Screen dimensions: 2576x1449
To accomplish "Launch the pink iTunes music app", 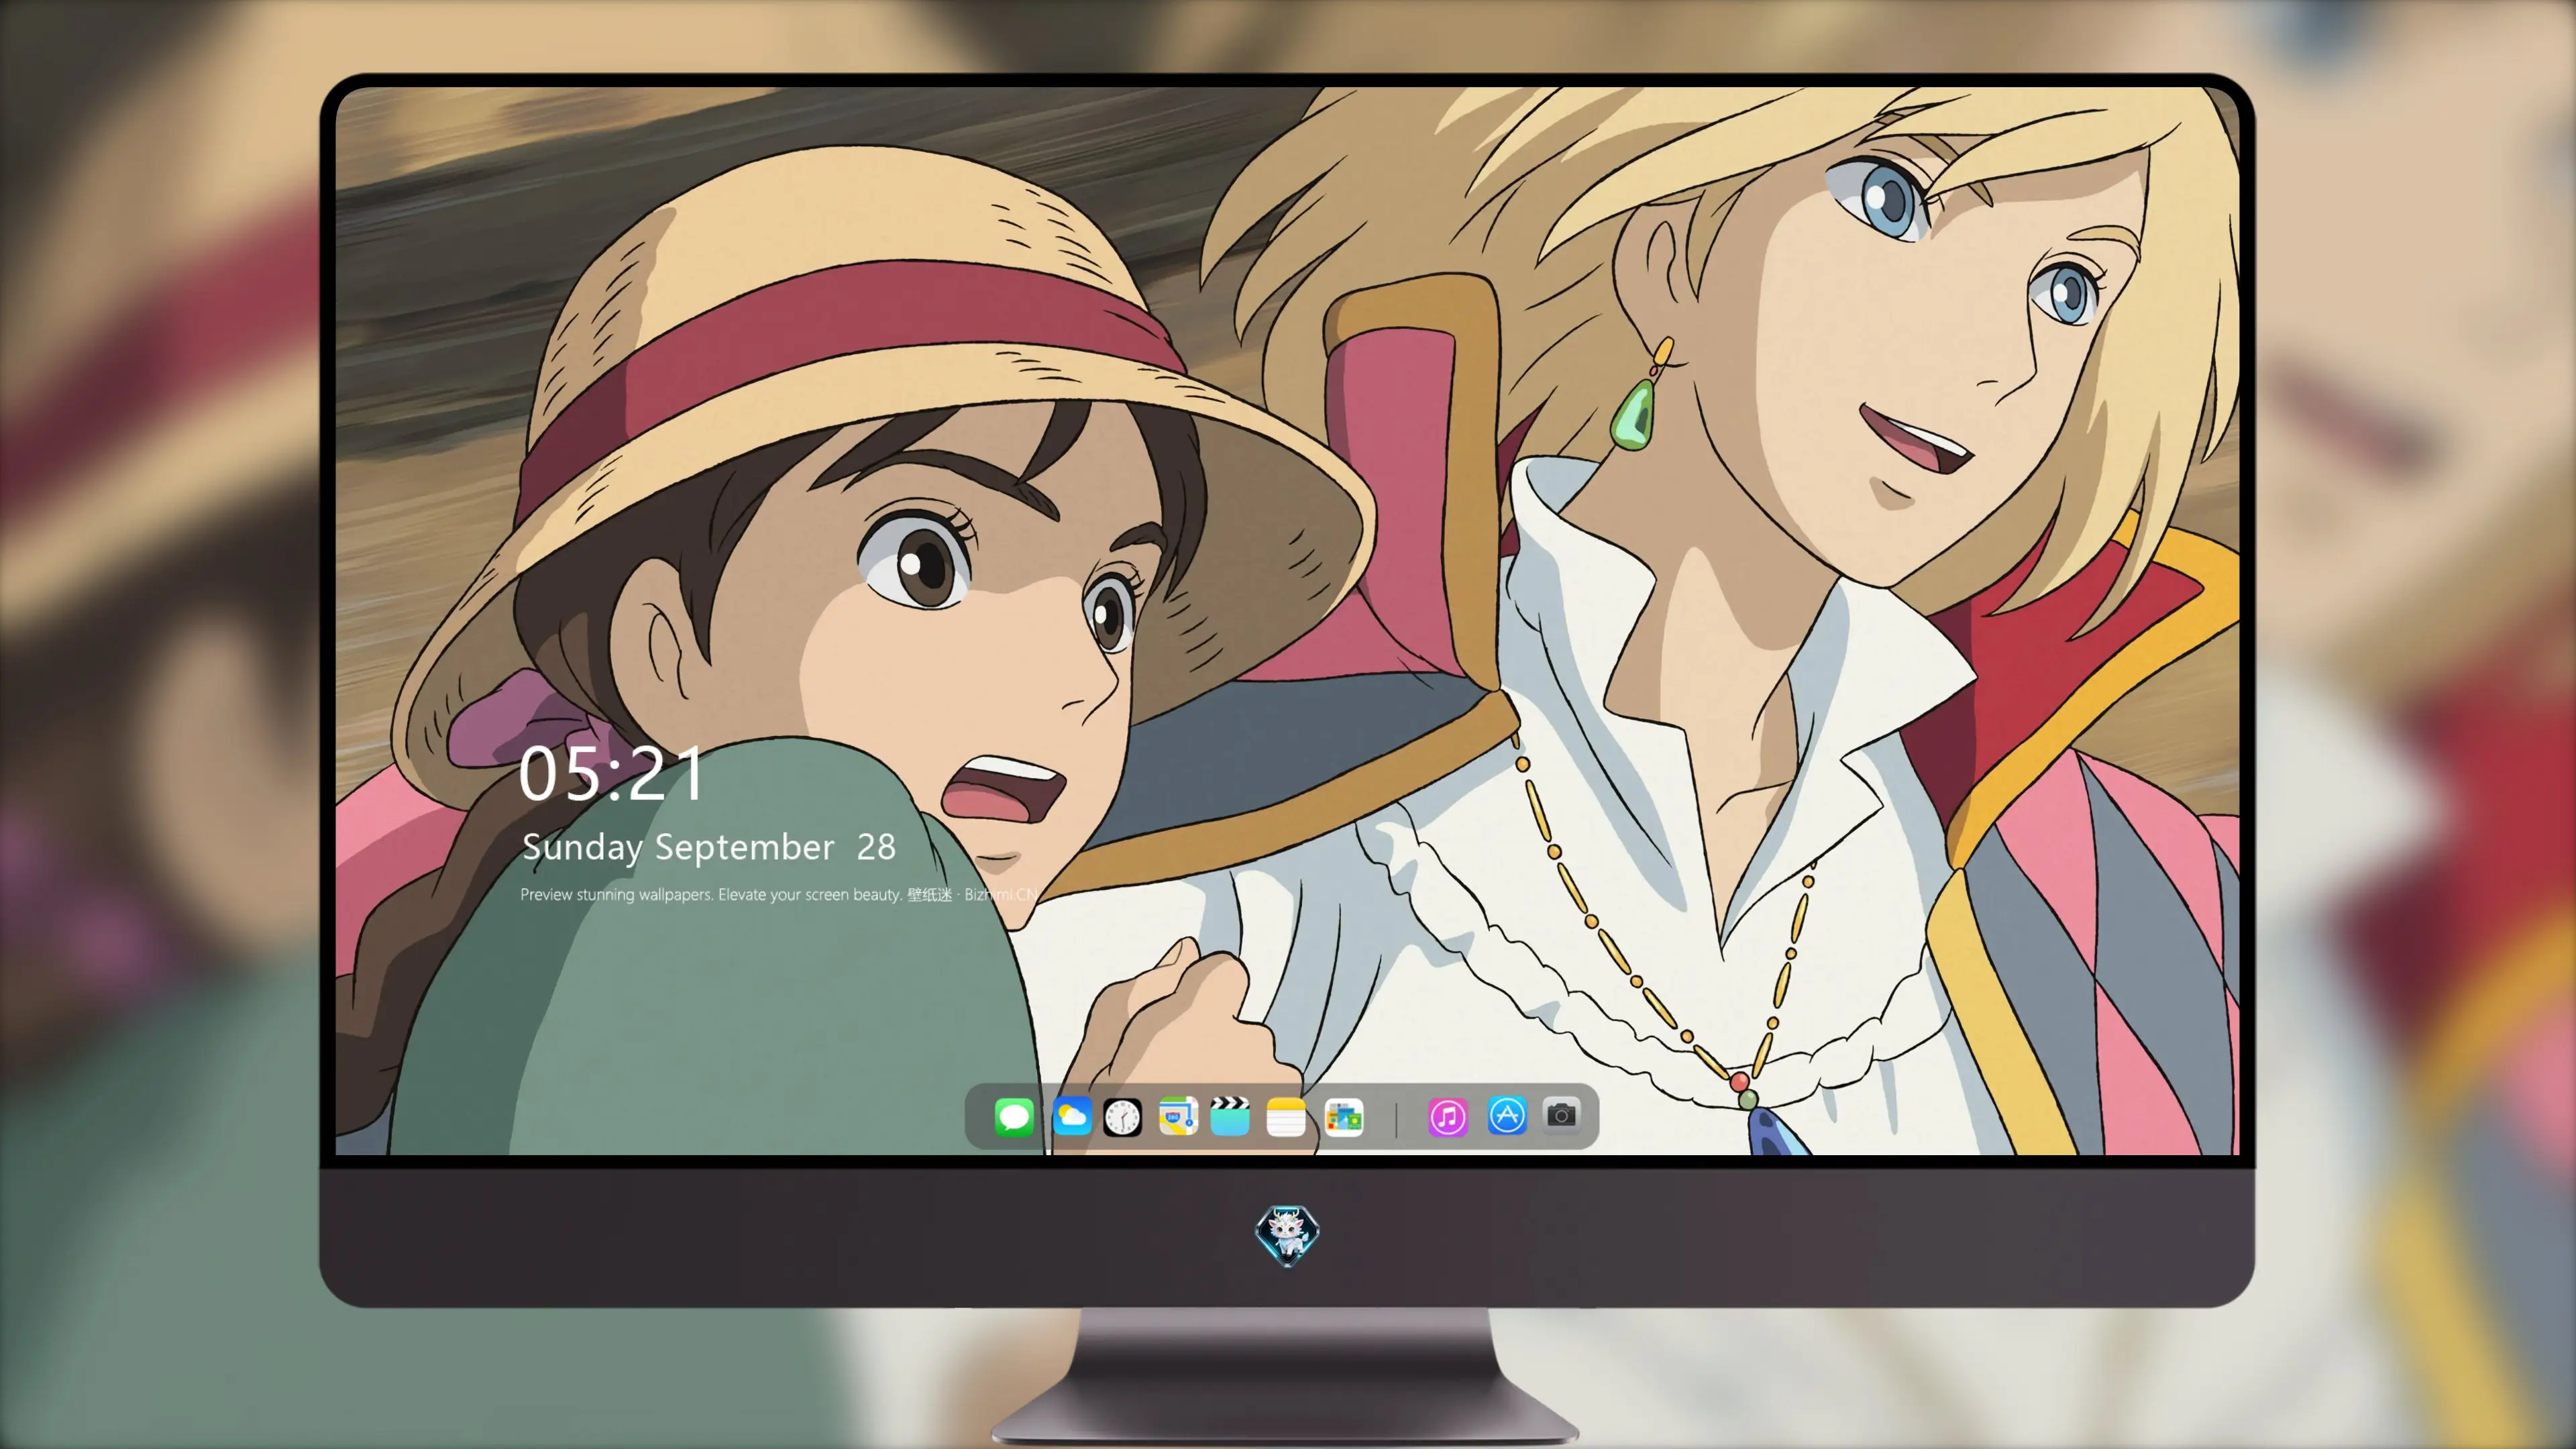I will pos(1447,1116).
